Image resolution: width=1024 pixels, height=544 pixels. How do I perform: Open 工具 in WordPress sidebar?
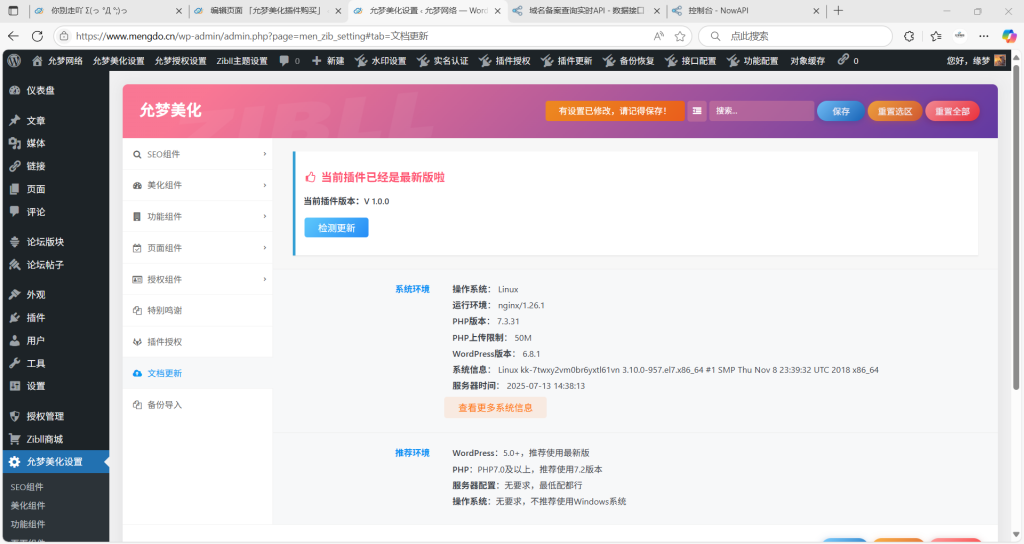tap(55, 363)
